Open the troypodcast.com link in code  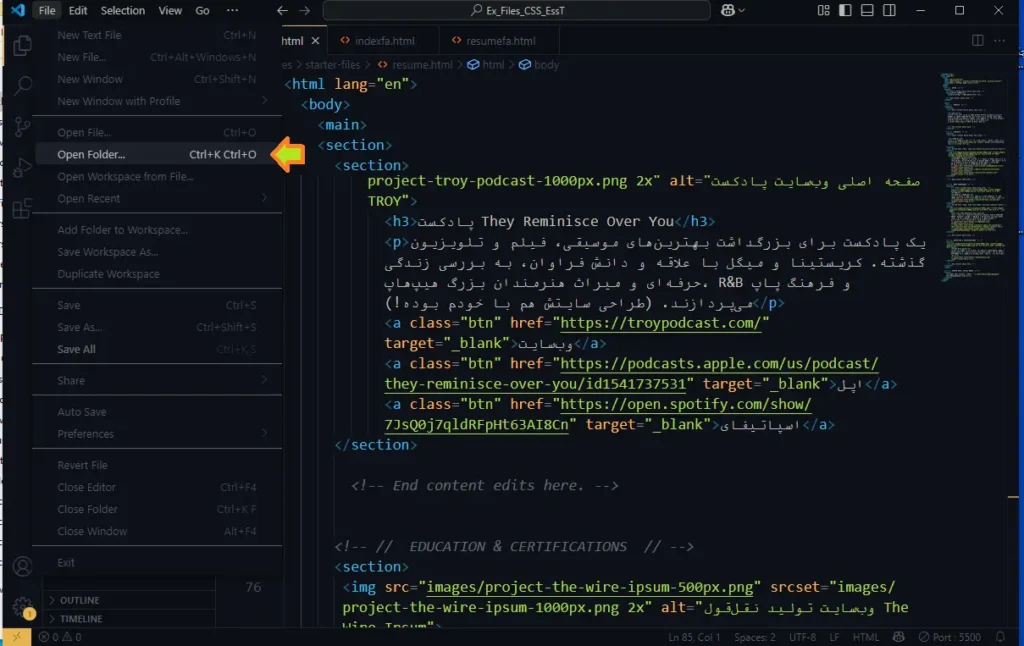click(661, 323)
